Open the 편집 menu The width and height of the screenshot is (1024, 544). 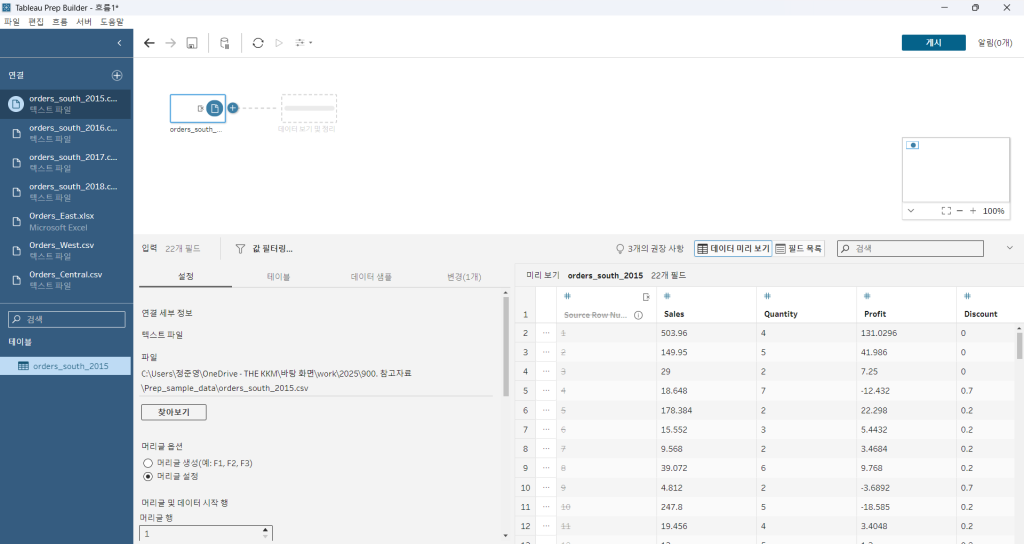(36, 22)
